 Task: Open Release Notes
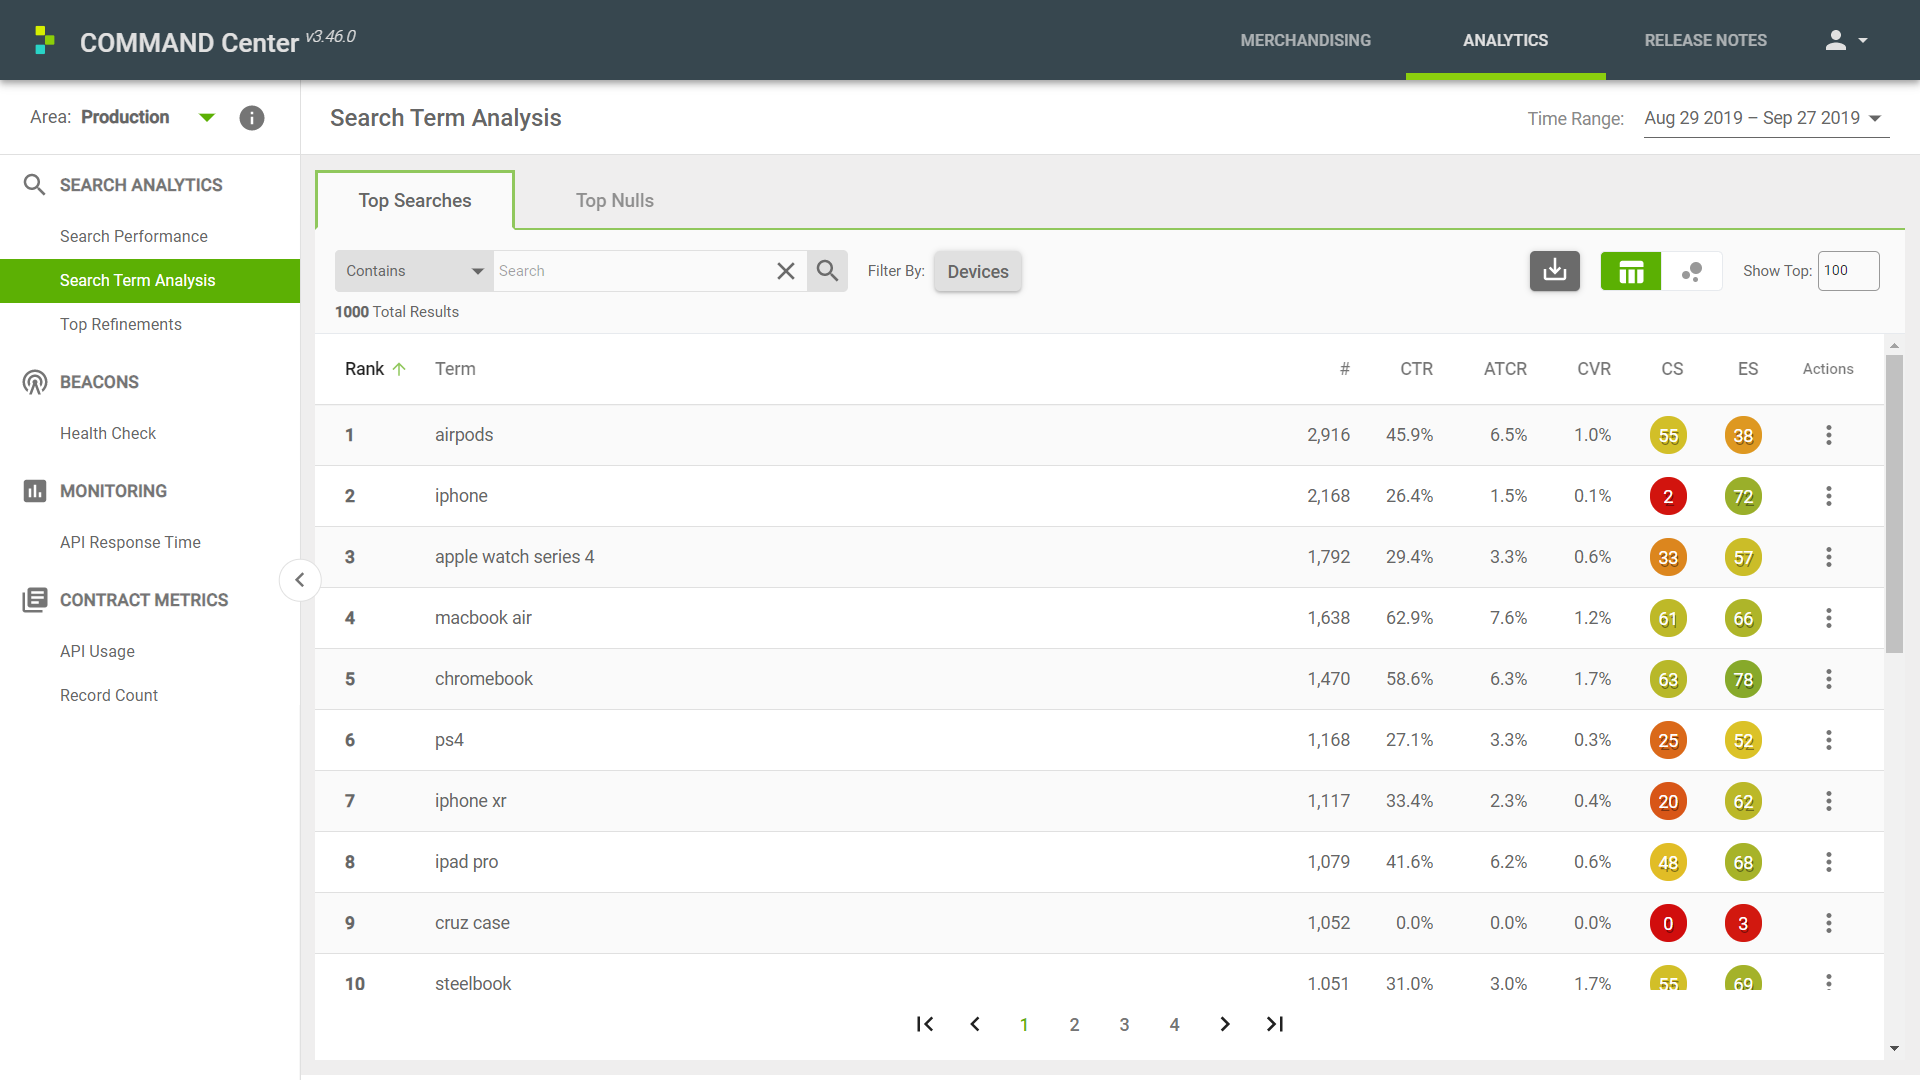[1705, 40]
